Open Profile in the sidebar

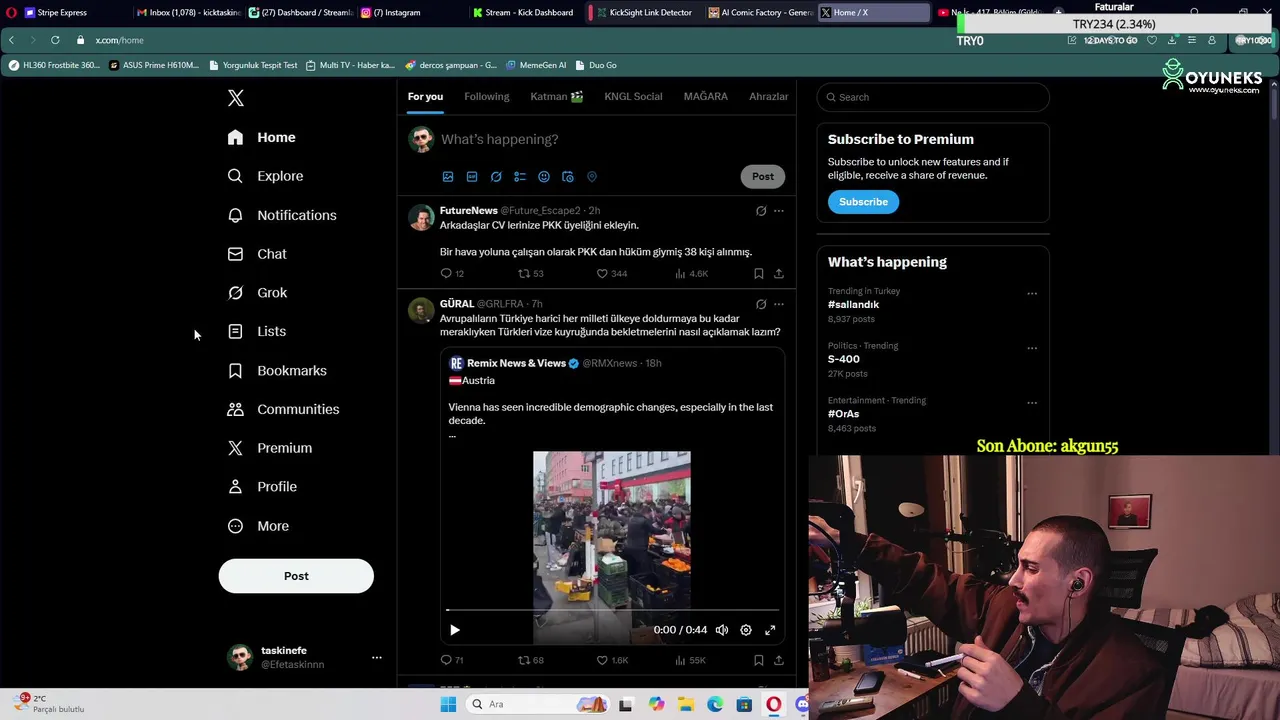point(262,487)
